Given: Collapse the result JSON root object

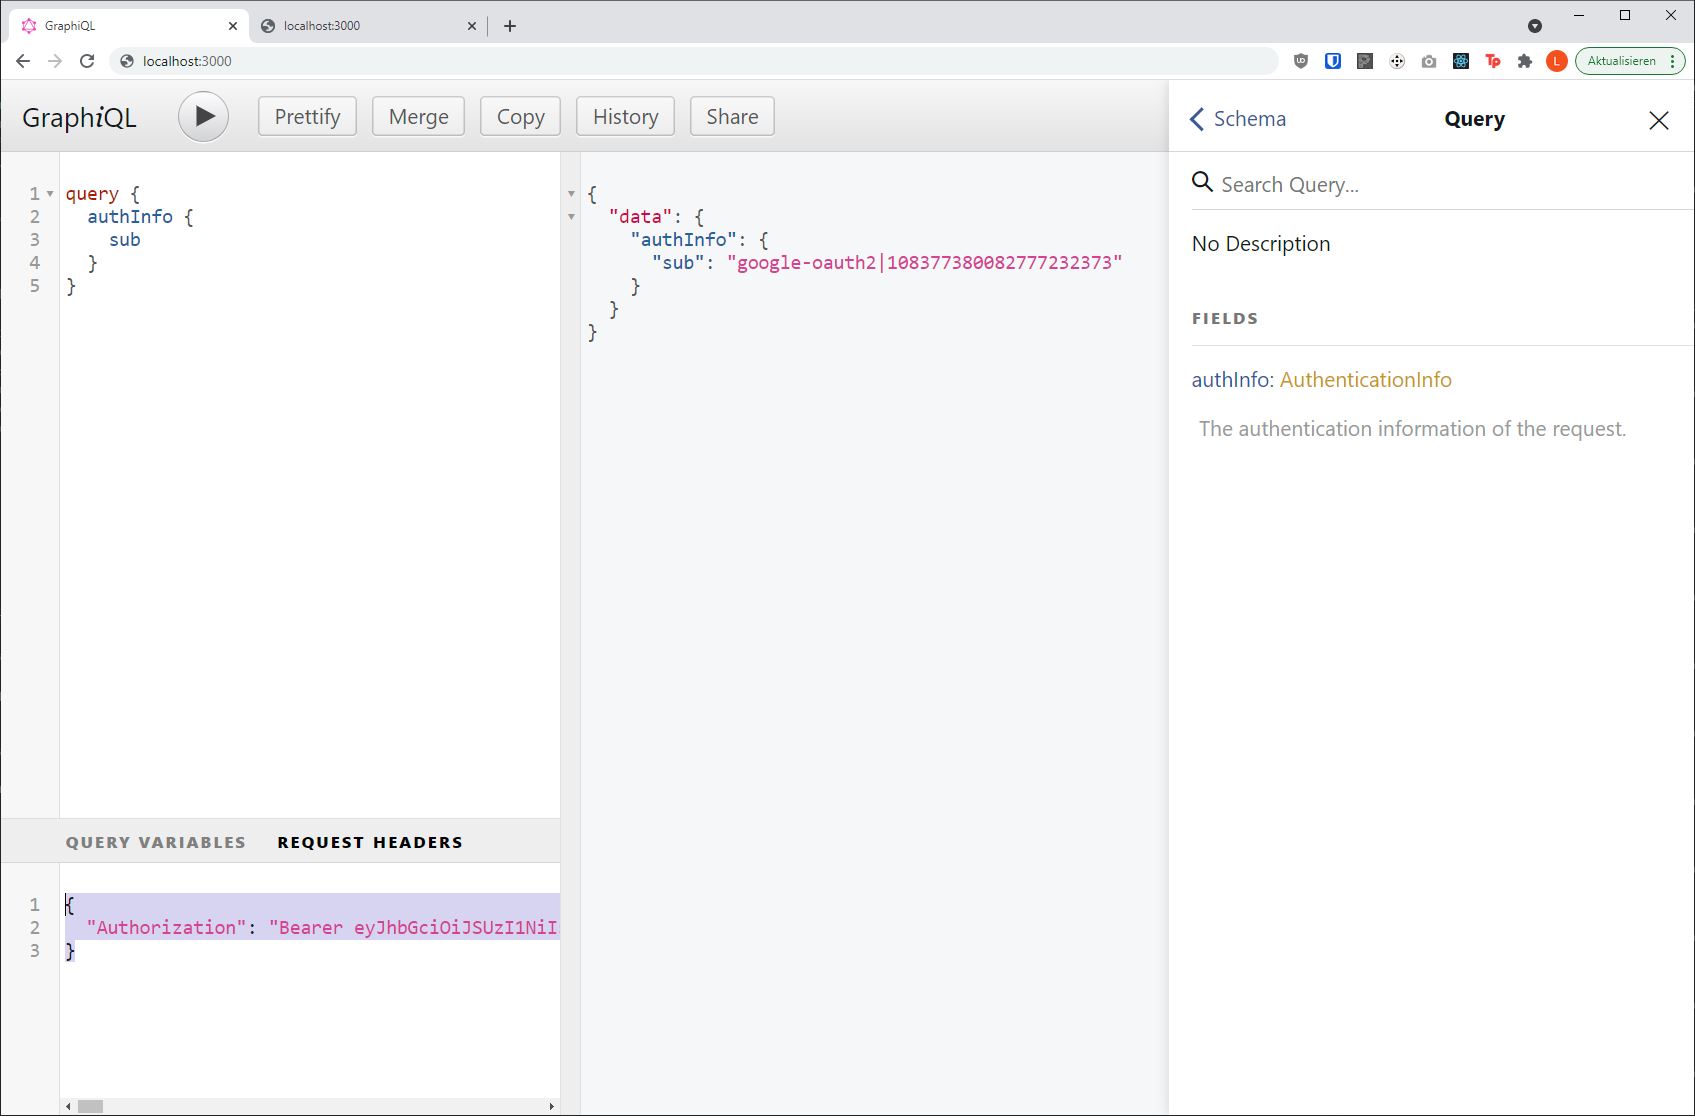Looking at the screenshot, I should pyautogui.click(x=571, y=193).
